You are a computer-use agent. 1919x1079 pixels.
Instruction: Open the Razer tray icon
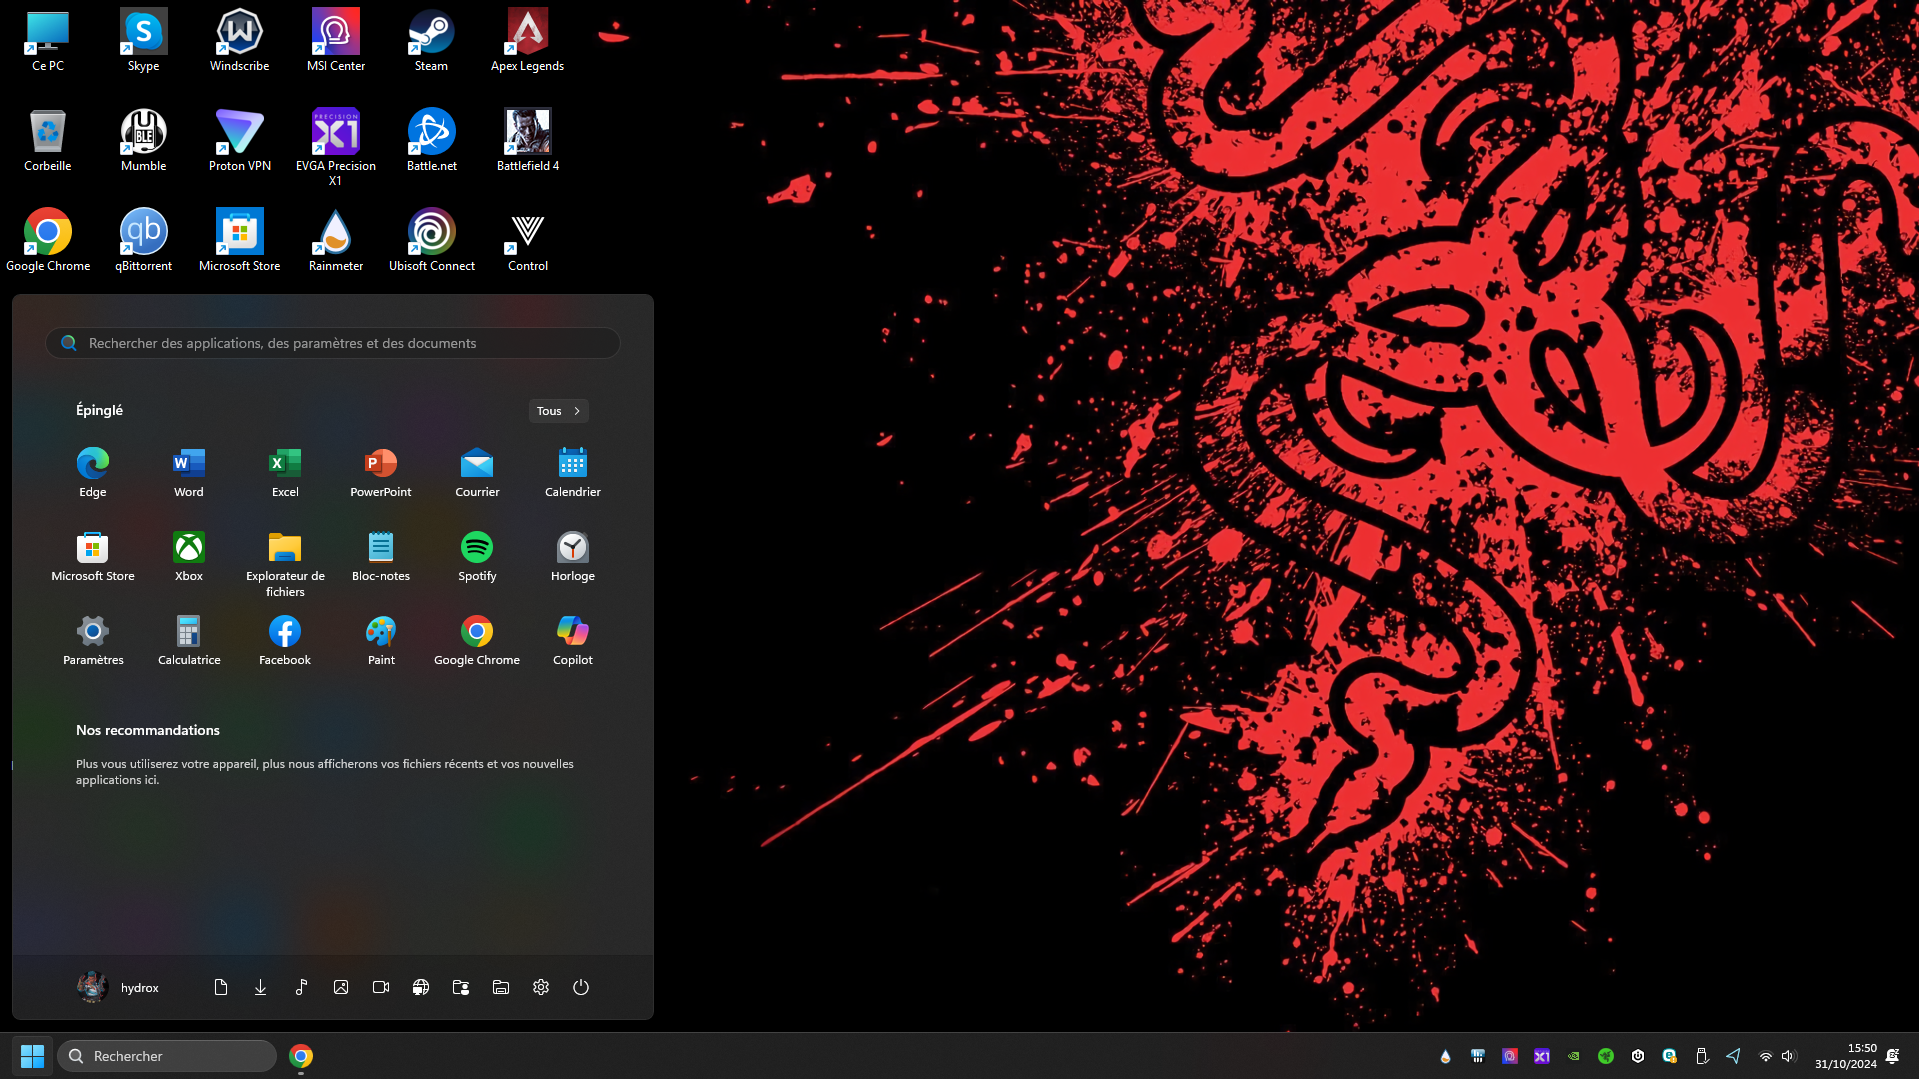coord(1606,1056)
